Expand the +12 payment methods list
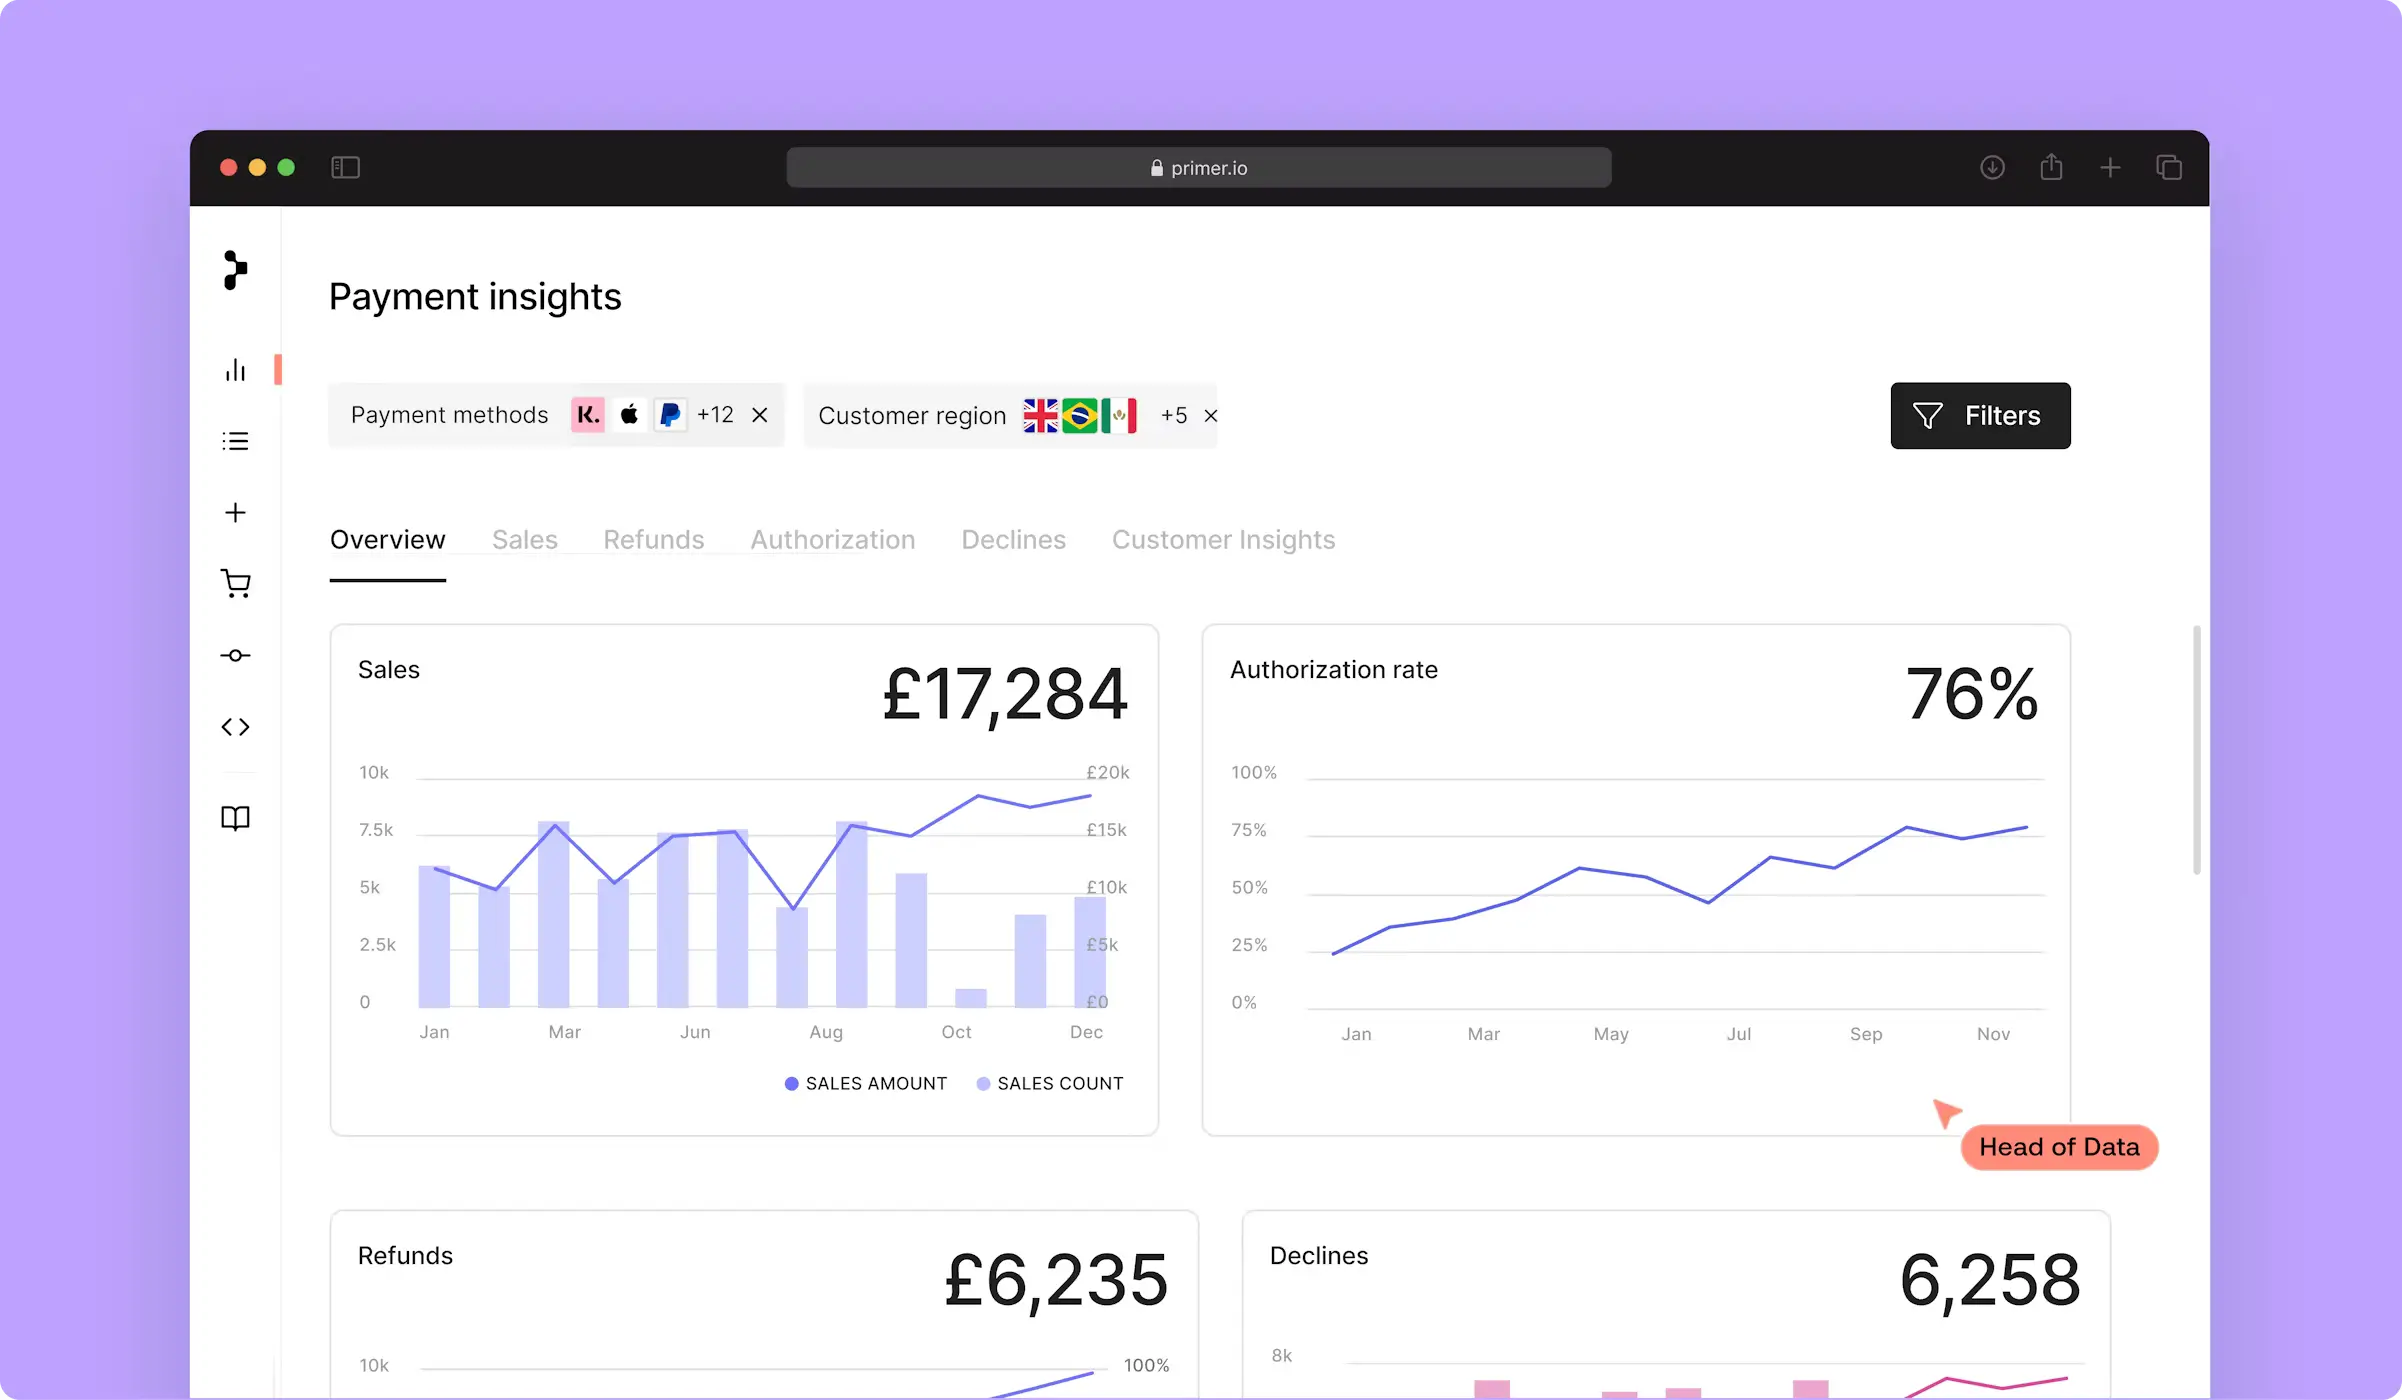The width and height of the screenshot is (2402, 1400). (x=715, y=415)
